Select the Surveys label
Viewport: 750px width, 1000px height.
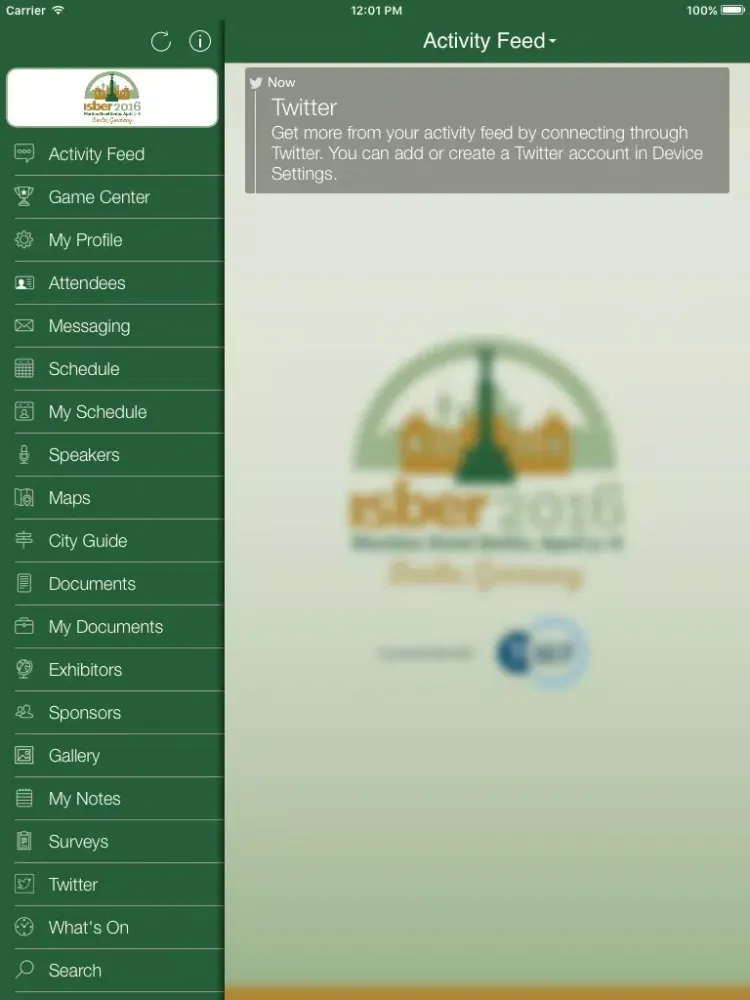point(78,842)
